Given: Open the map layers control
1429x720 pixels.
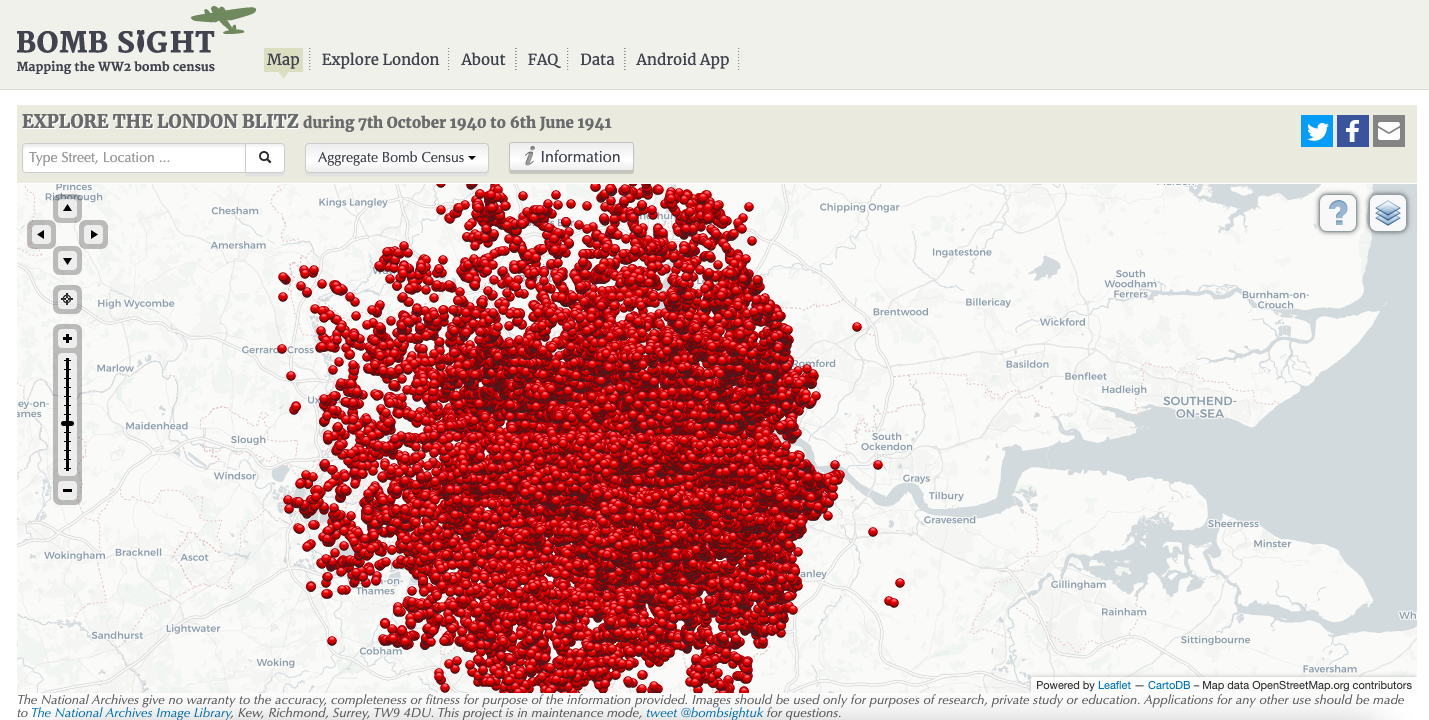Looking at the screenshot, I should pyautogui.click(x=1388, y=213).
